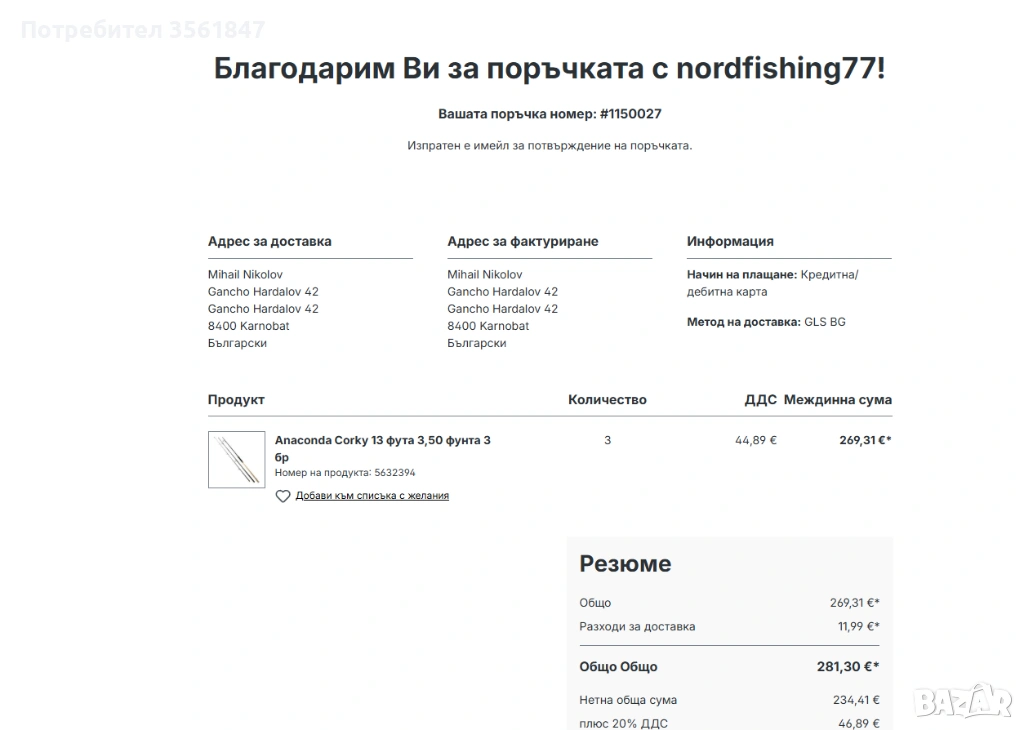The height and width of the screenshot is (730, 1024).
Task: Click the "Междинна сума" column header
Action: tap(837, 400)
